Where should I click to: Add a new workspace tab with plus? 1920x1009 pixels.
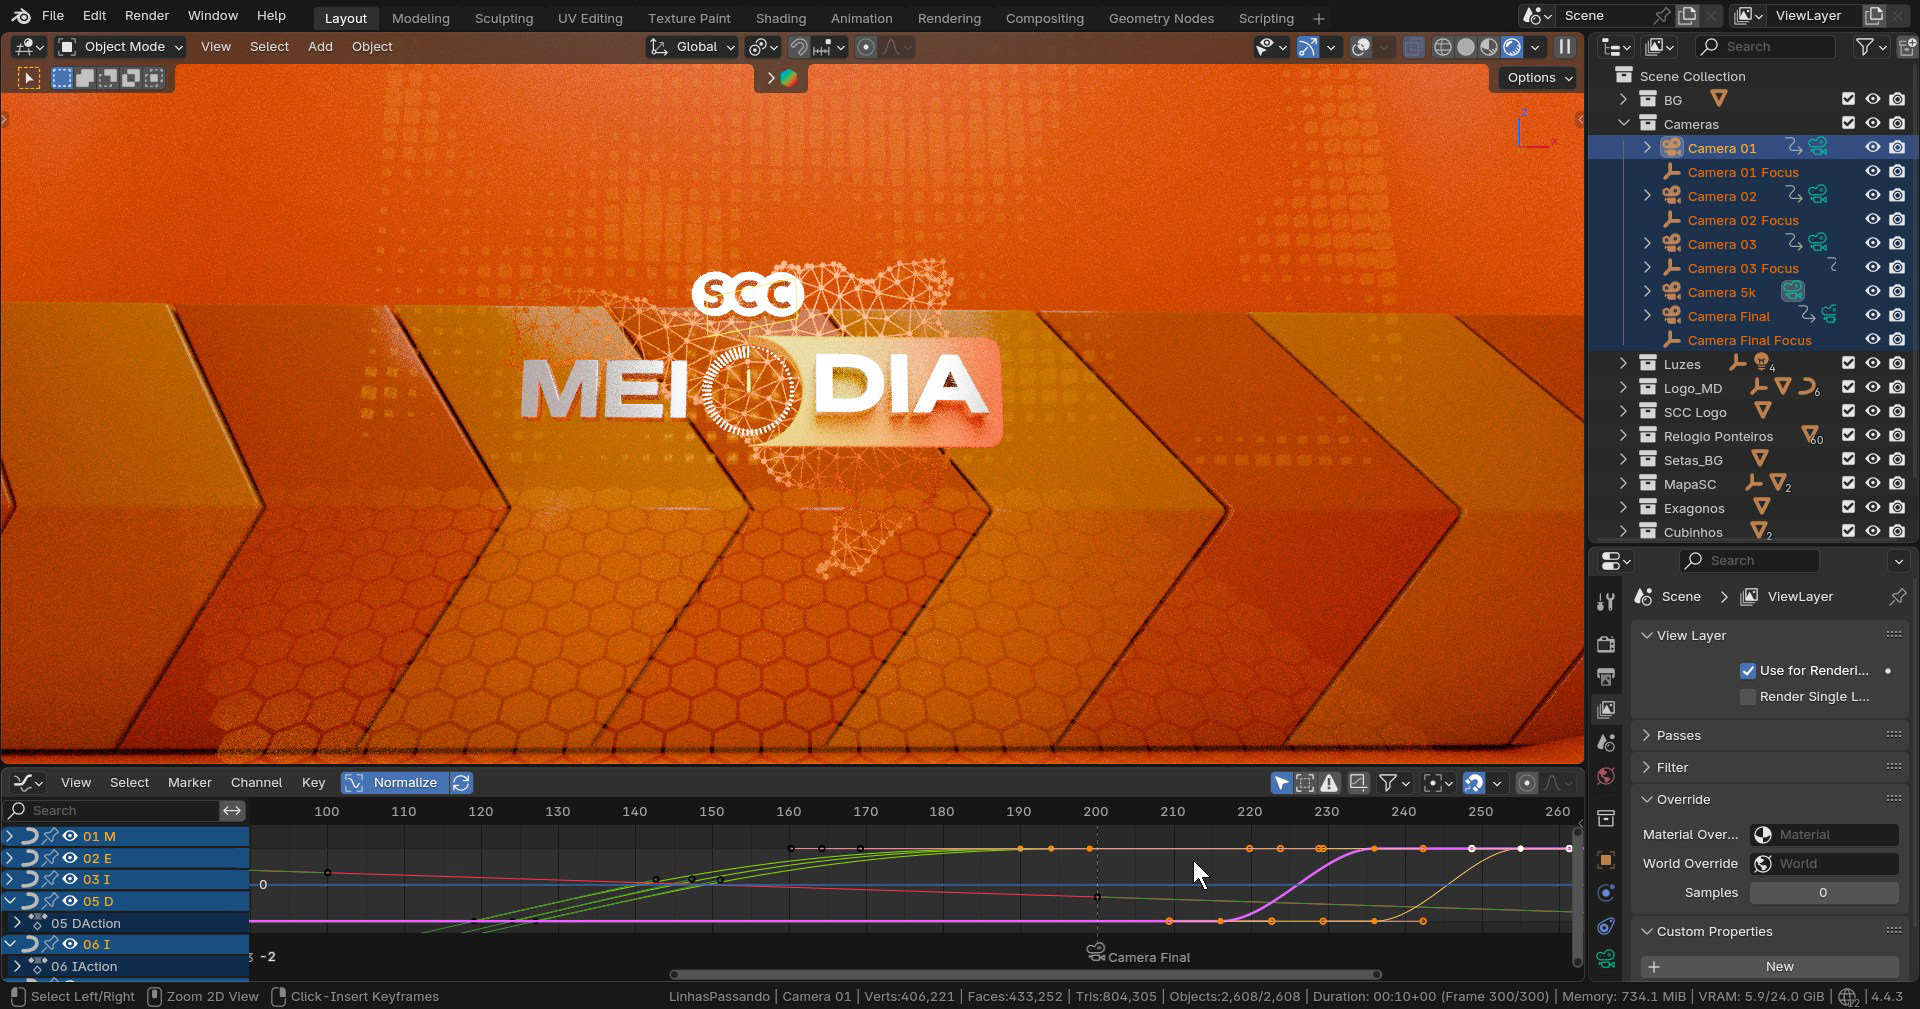(x=1318, y=18)
